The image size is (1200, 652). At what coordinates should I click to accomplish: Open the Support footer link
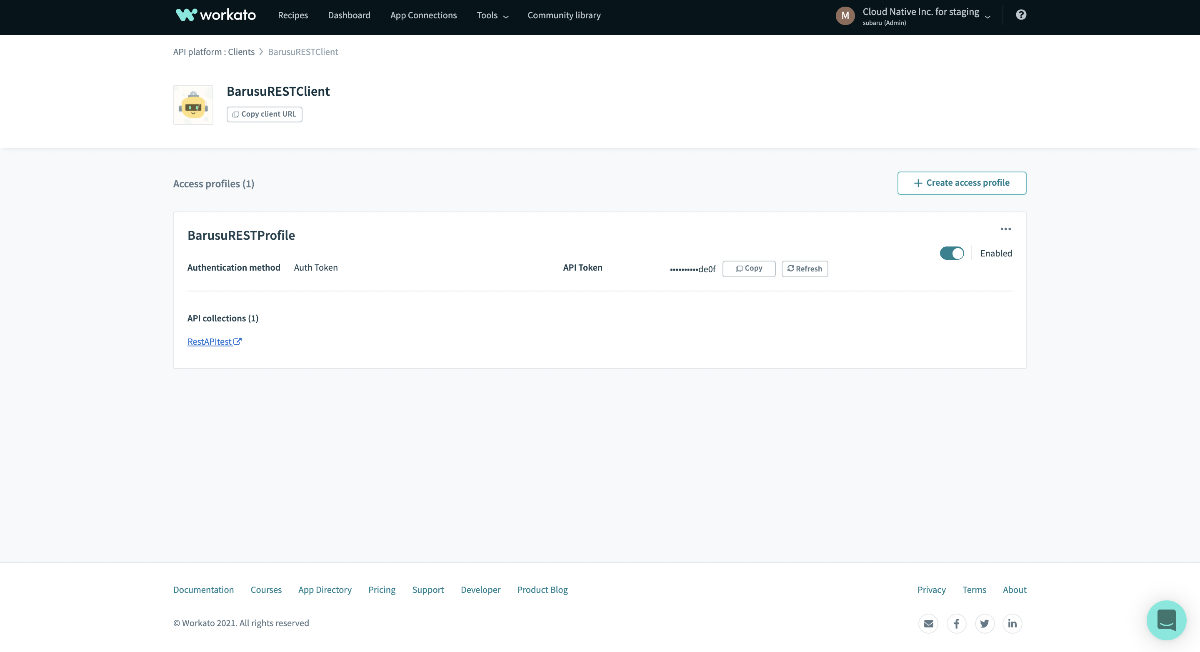click(x=428, y=590)
